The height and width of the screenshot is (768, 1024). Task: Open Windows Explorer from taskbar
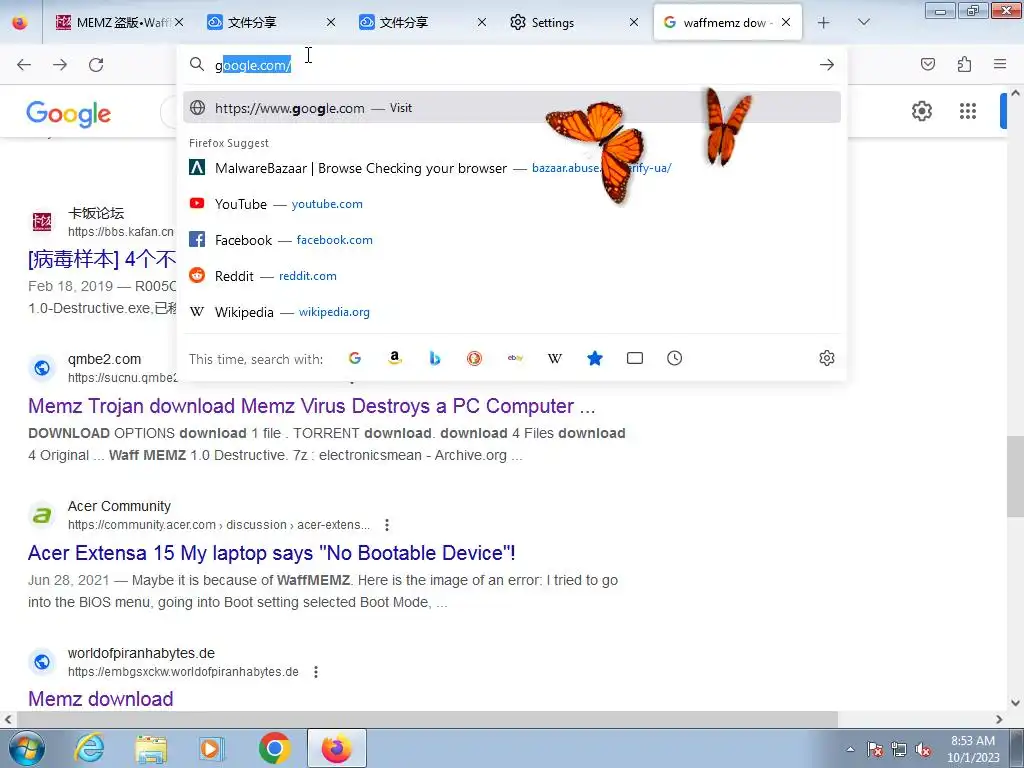(x=151, y=748)
